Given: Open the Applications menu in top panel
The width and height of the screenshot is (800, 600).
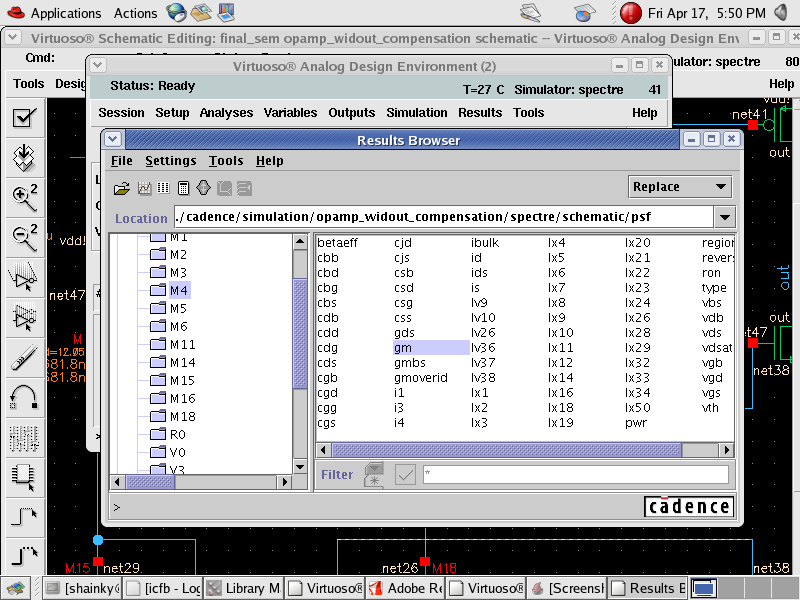Looking at the screenshot, I should (x=66, y=13).
